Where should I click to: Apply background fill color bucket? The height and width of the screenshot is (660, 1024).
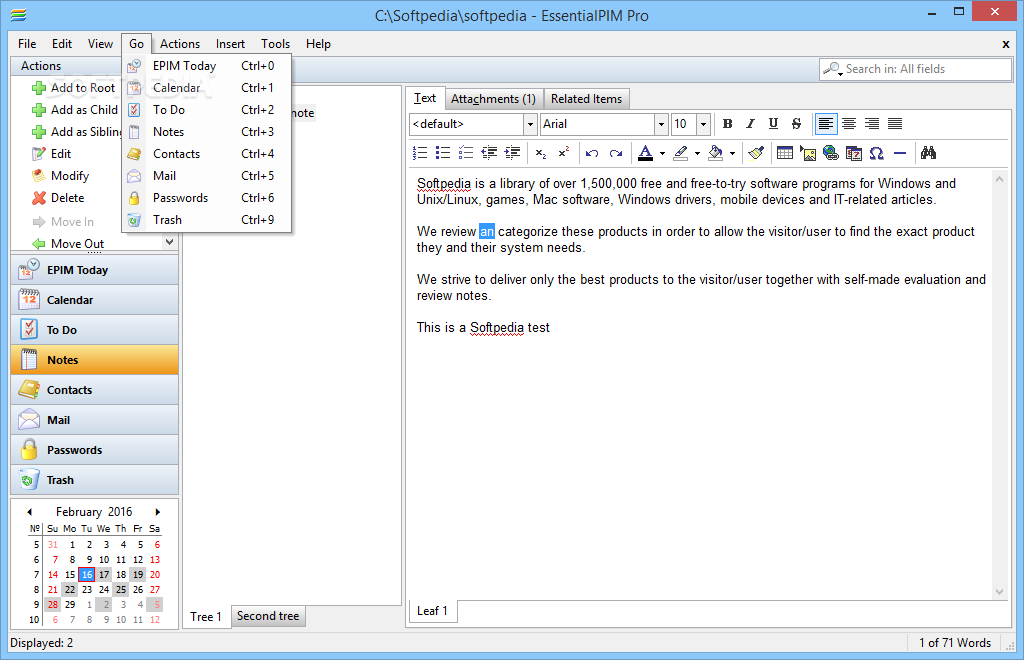[x=716, y=153]
